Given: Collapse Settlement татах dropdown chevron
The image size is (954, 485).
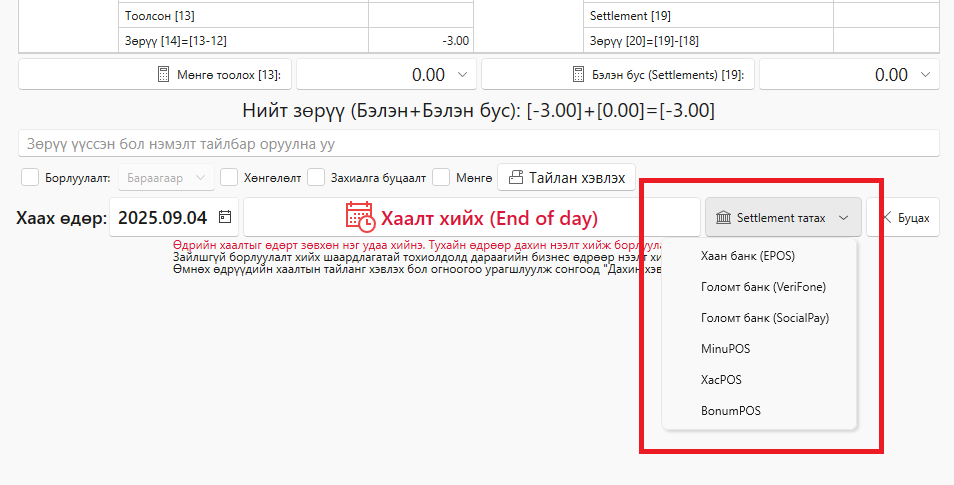Looking at the screenshot, I should (843, 218).
